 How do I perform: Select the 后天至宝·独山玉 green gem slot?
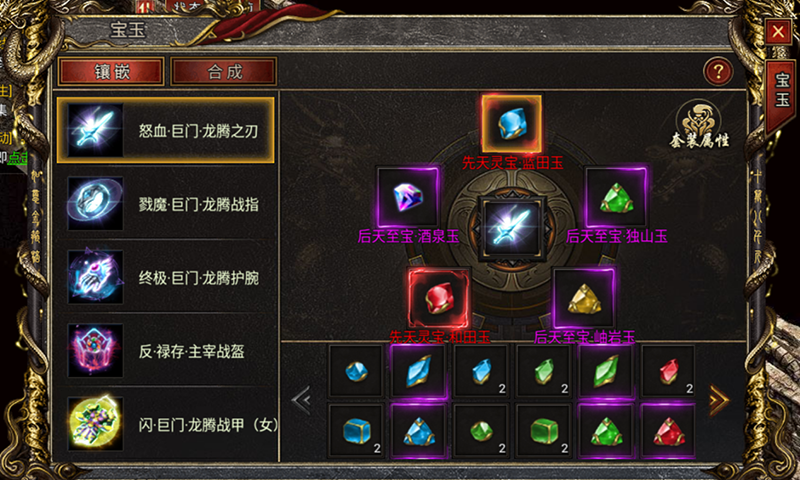click(616, 196)
